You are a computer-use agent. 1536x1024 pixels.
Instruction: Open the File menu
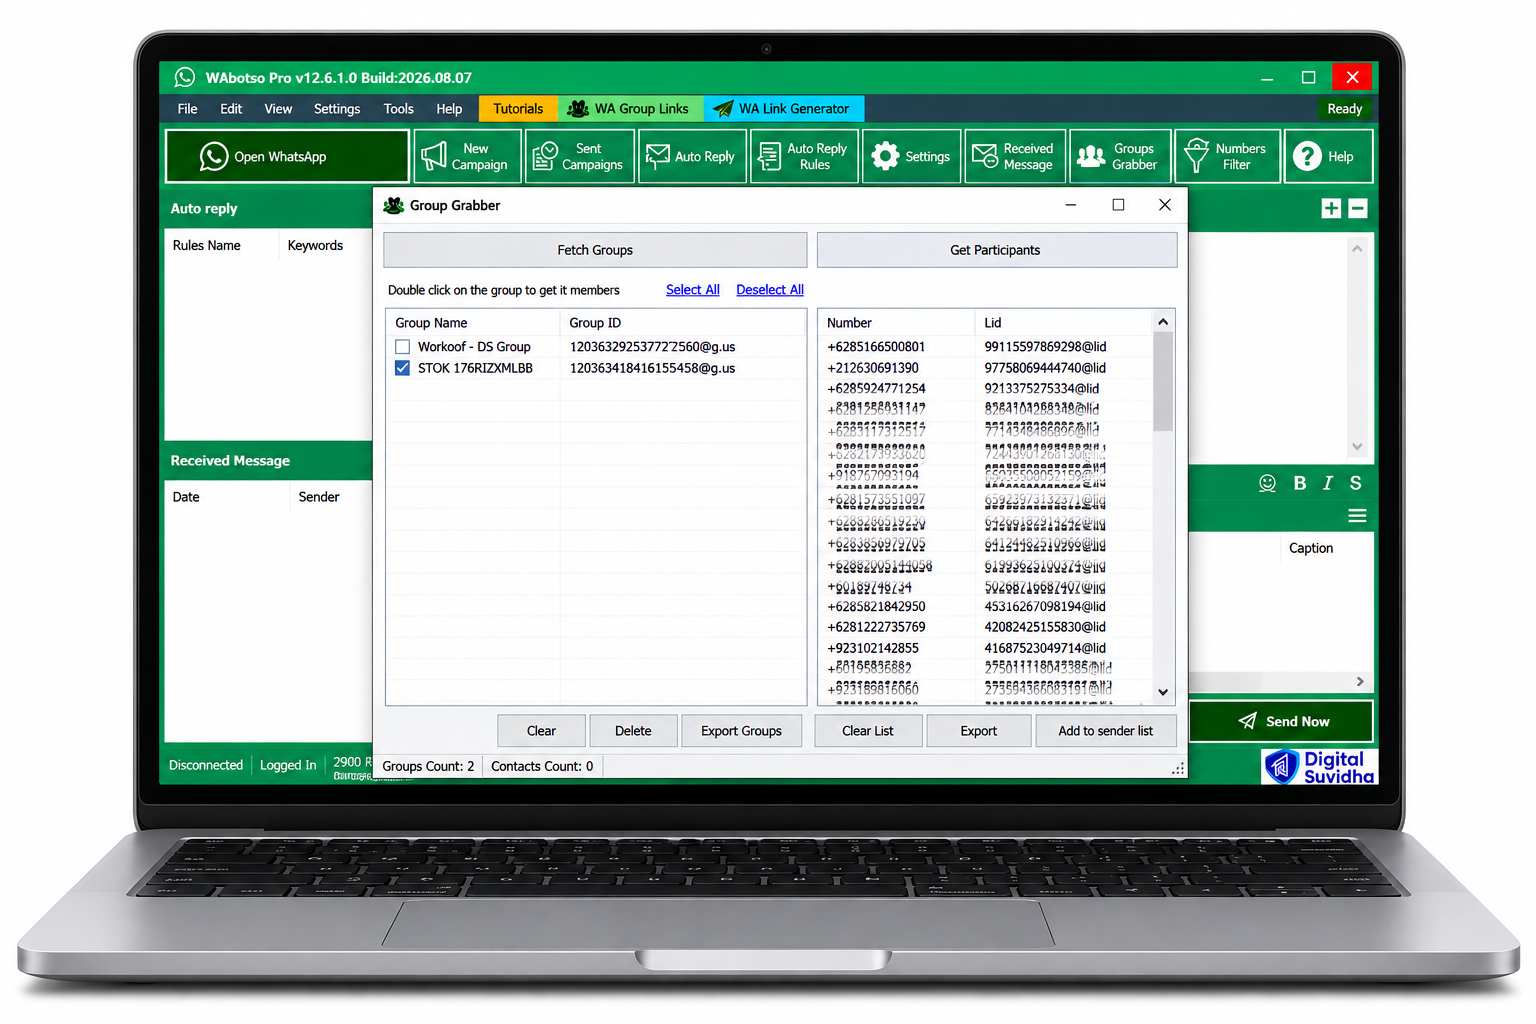187,108
